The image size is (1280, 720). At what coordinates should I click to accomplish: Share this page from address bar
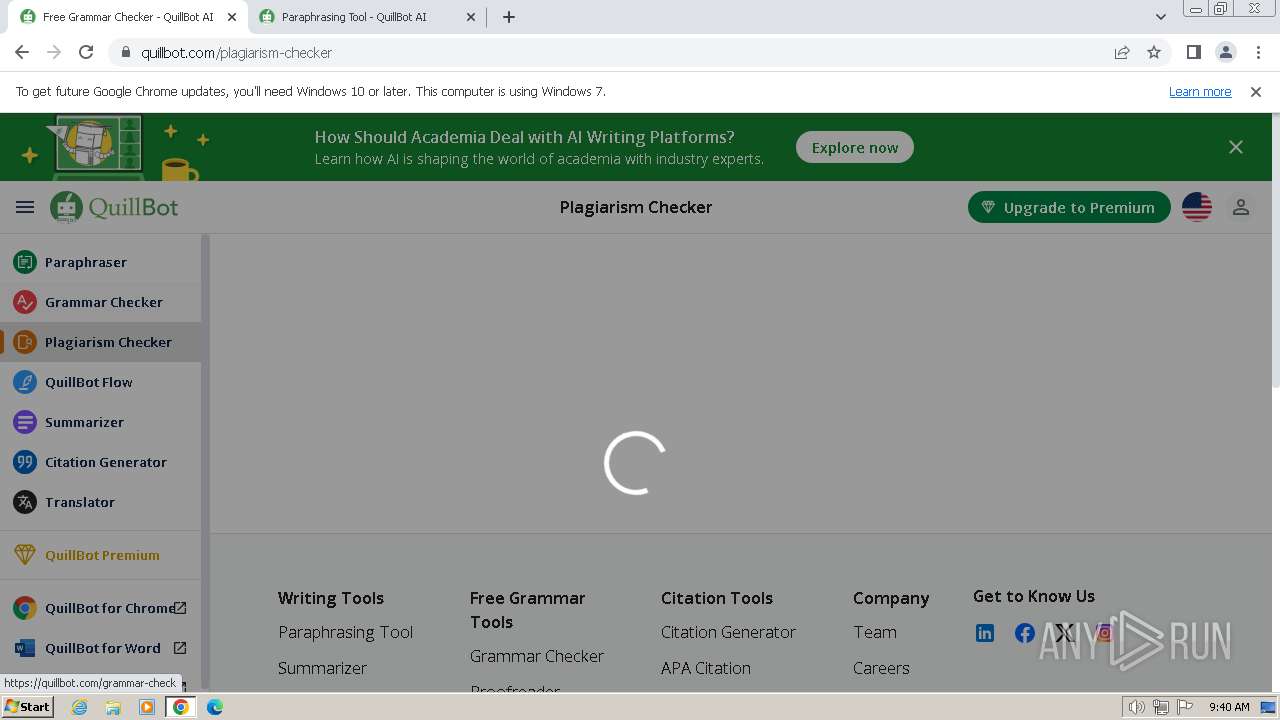[x=1122, y=52]
